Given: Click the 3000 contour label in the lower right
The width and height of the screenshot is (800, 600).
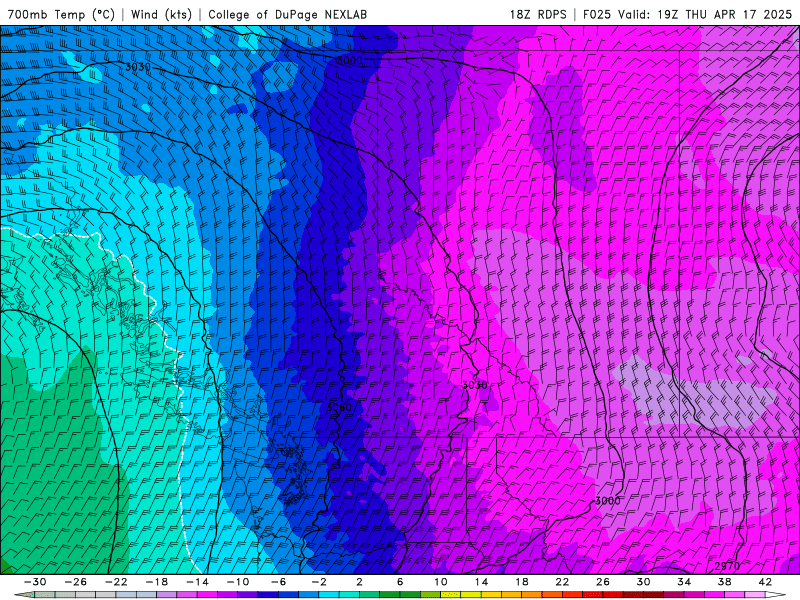Looking at the screenshot, I should pyautogui.click(x=608, y=501).
